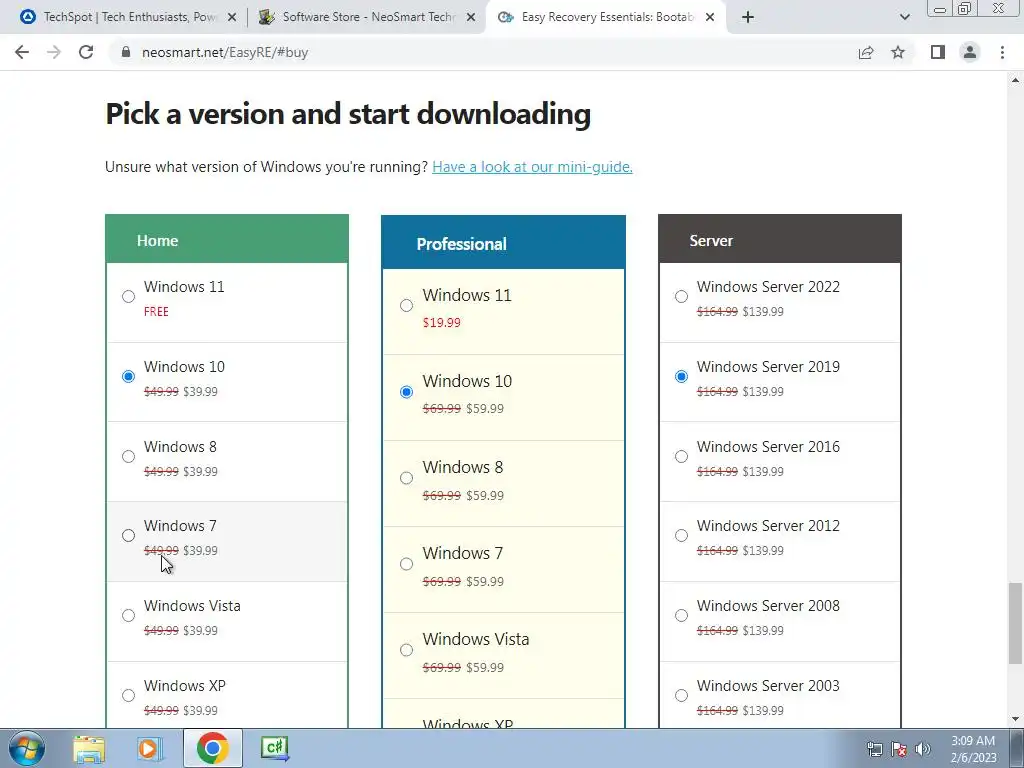Click the scrollbar down arrow
Viewport: 1024px width, 768px height.
1015,719
